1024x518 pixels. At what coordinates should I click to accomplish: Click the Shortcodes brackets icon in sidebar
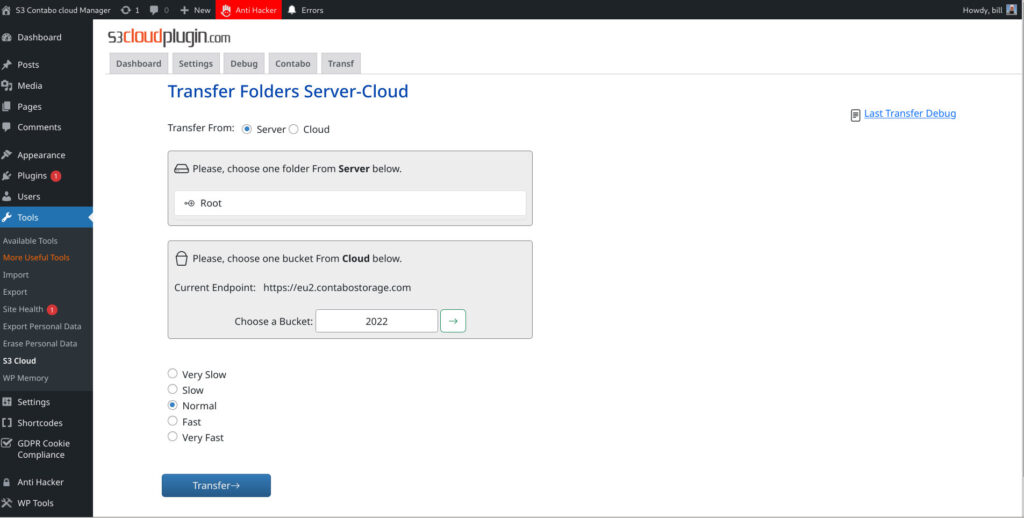(7, 423)
